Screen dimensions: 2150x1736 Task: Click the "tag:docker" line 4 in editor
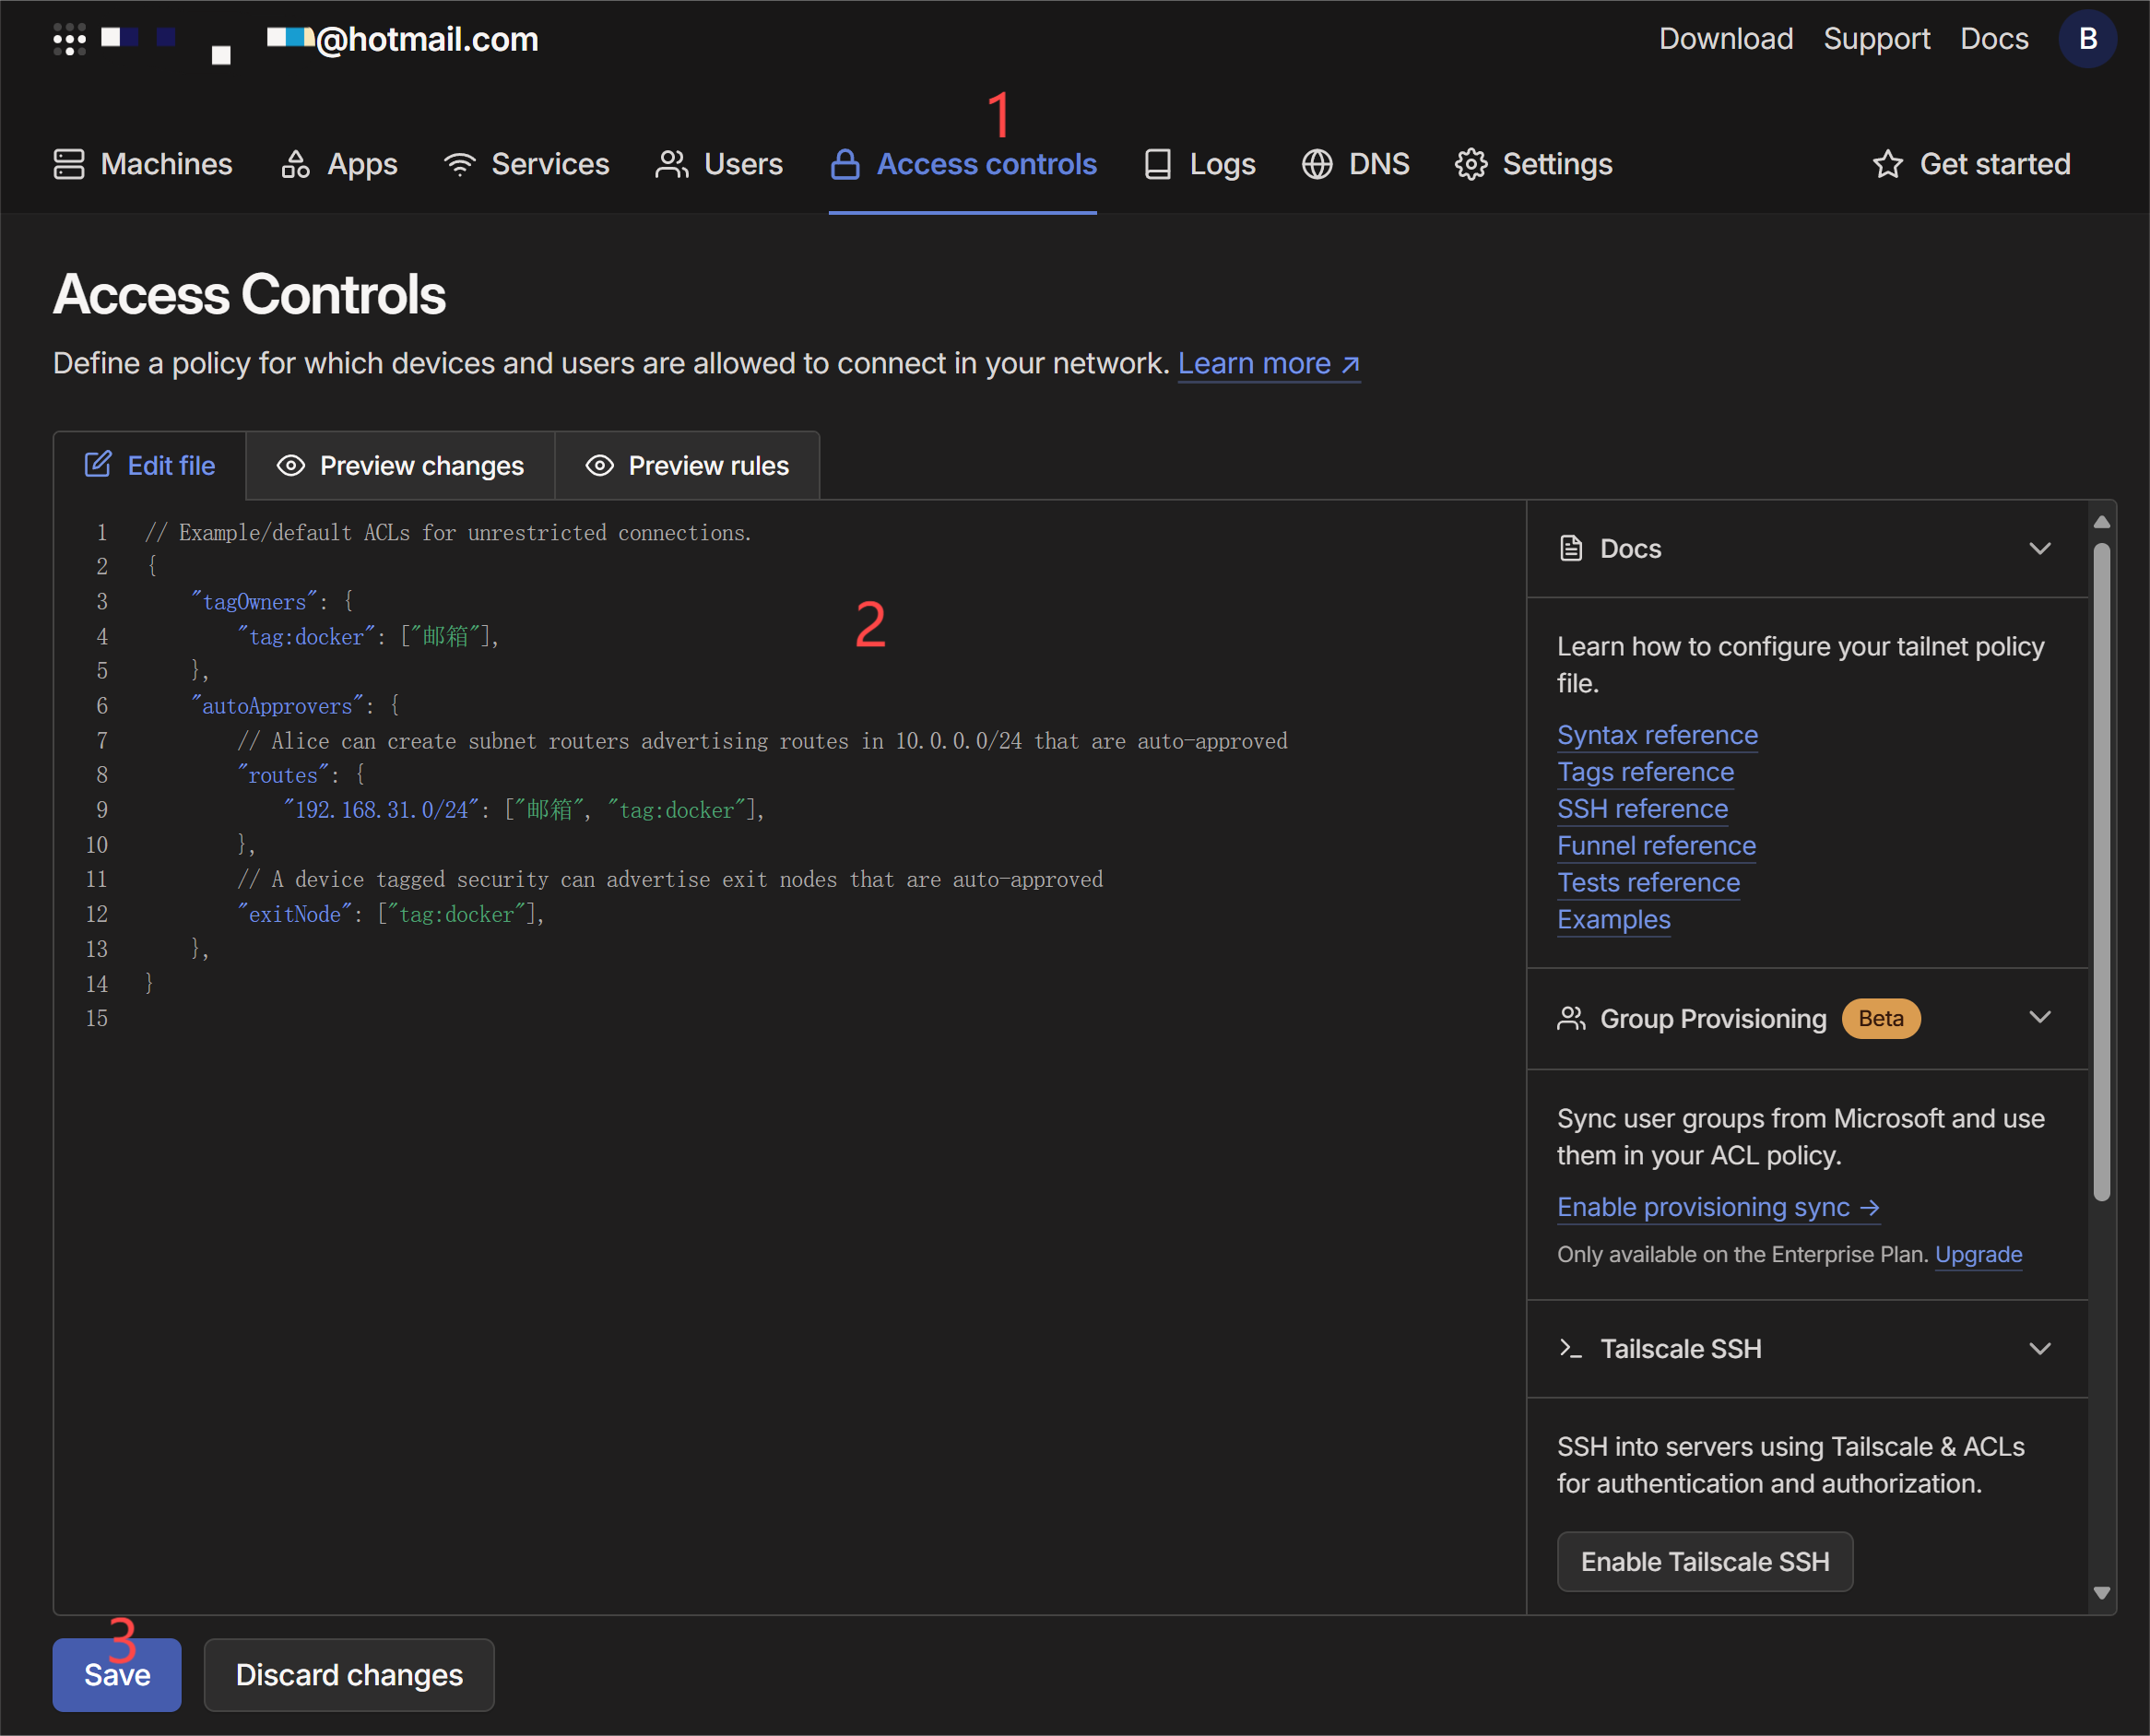pos(367,636)
